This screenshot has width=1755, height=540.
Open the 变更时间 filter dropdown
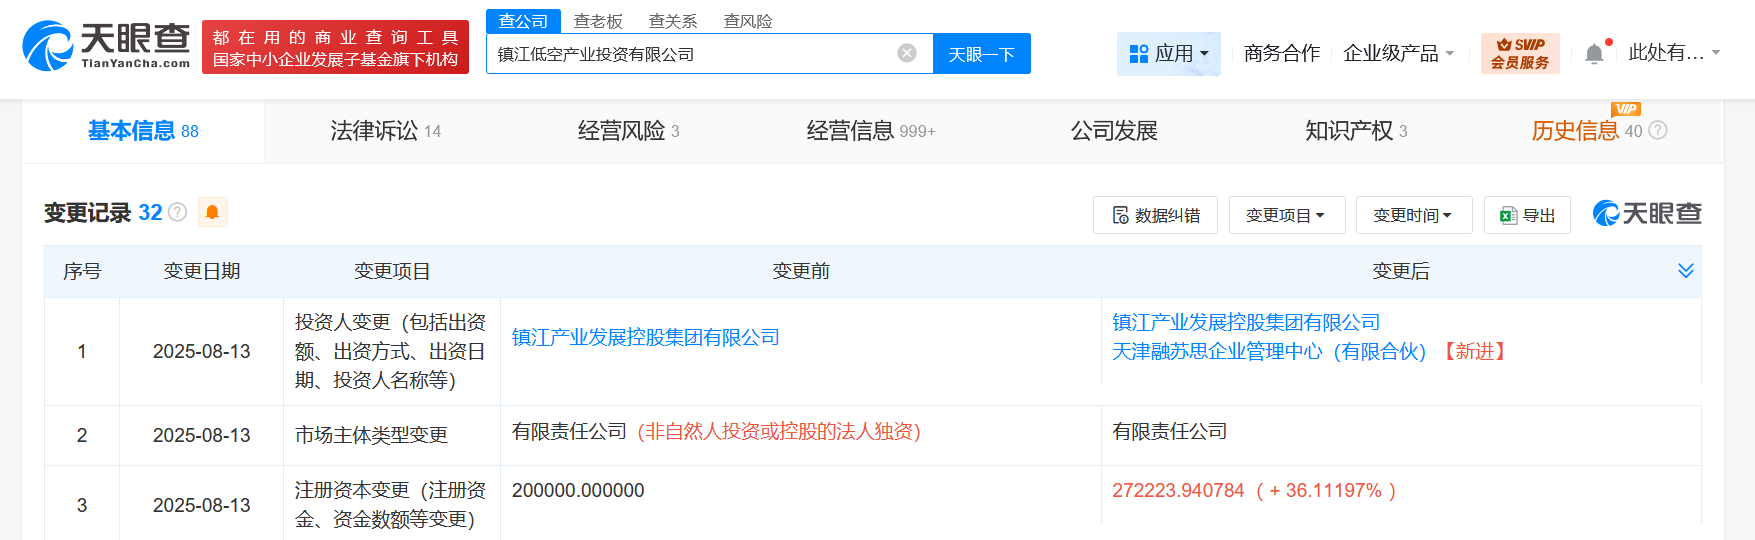(1414, 215)
